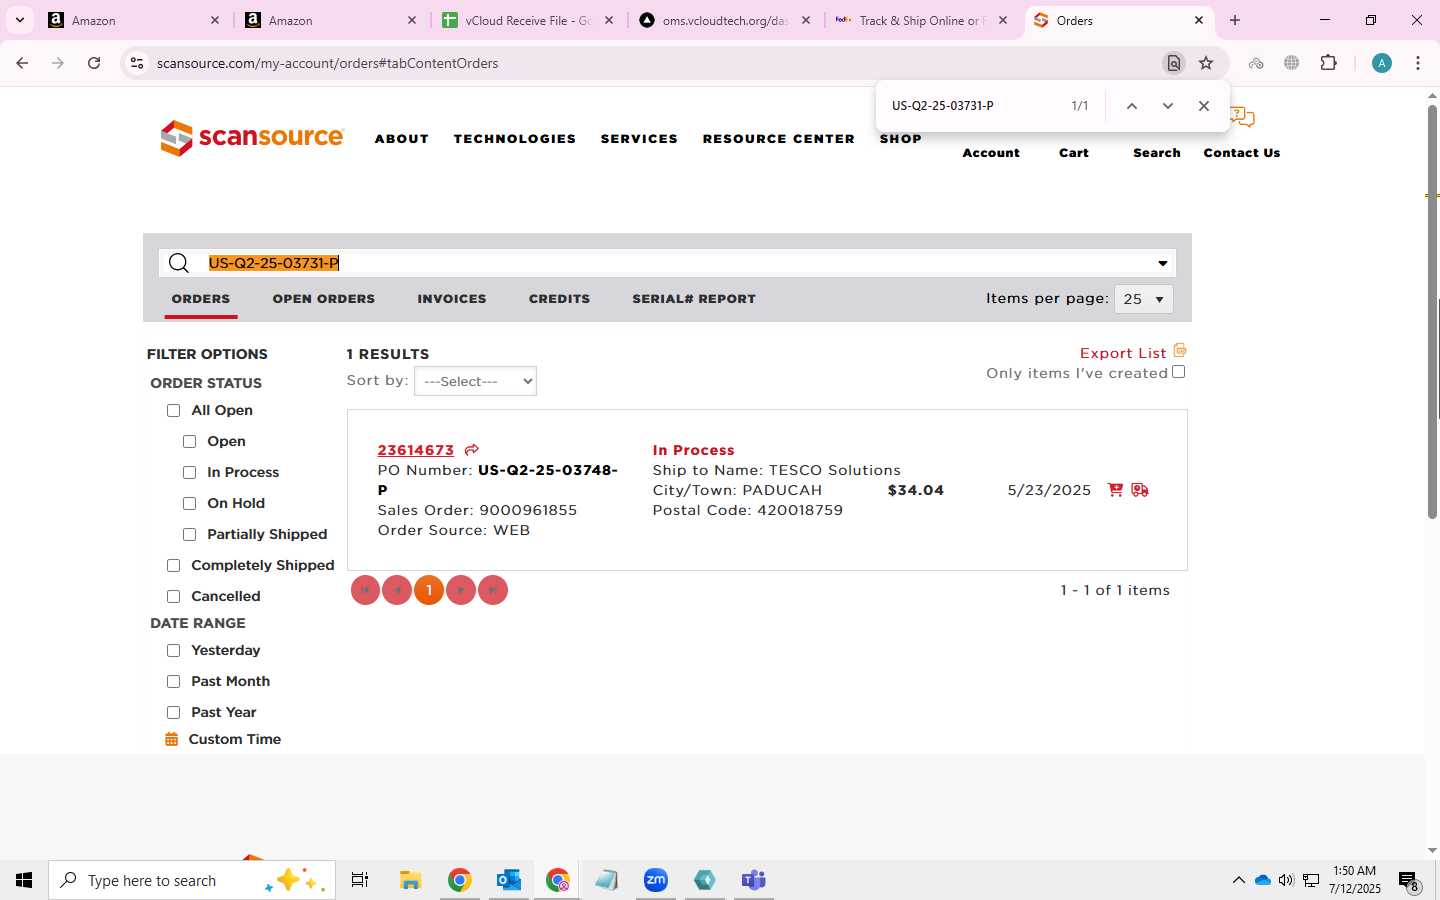The image size is (1440, 900).
Task: Open the Services menu
Action: click(x=639, y=139)
